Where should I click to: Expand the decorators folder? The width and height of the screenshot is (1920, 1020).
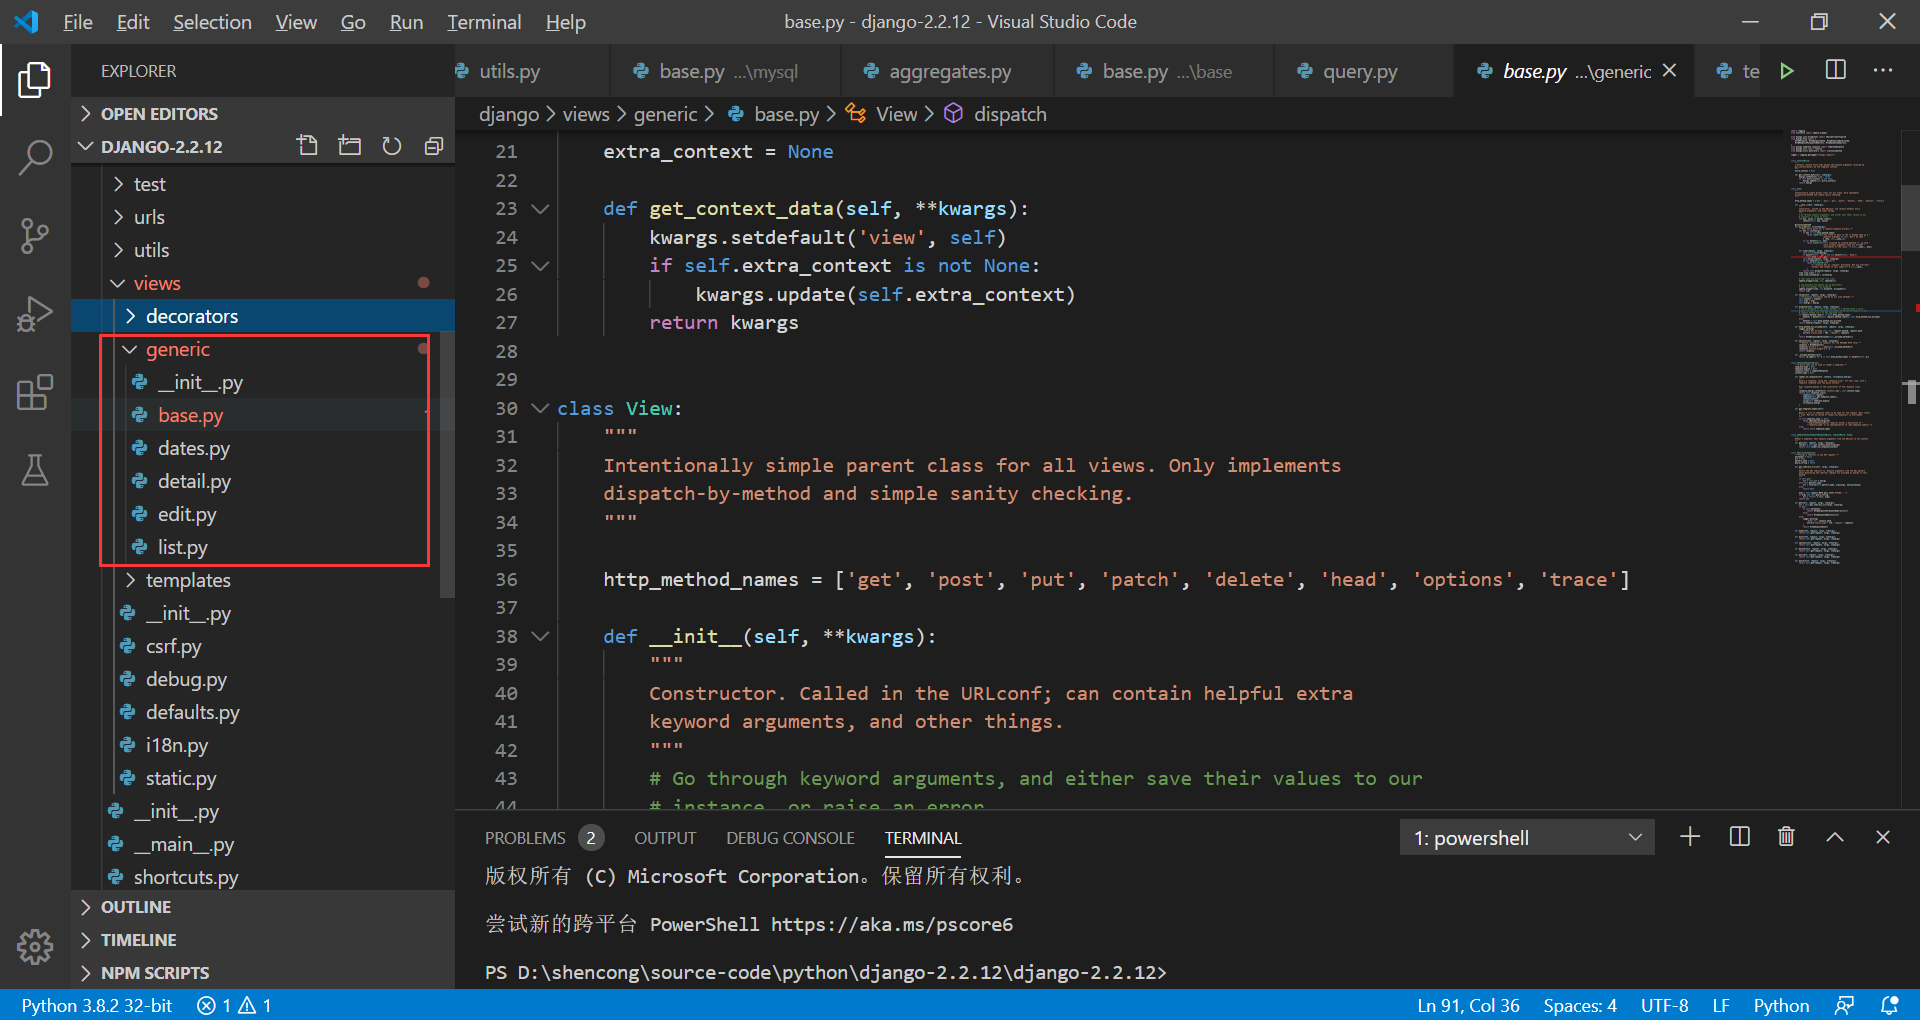pos(263,316)
